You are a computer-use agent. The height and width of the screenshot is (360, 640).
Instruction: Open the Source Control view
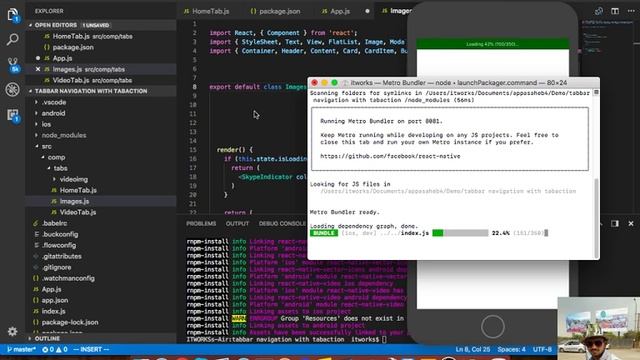(x=13, y=64)
